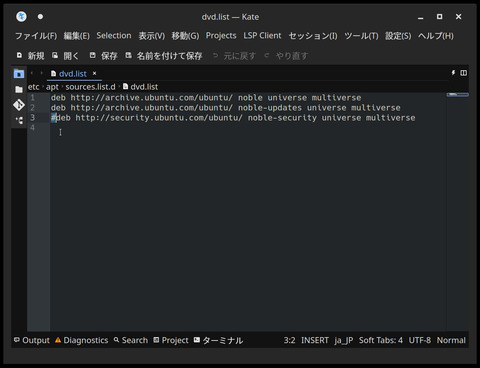
Task: Open the project tree sidebar icon
Action: 19,120
